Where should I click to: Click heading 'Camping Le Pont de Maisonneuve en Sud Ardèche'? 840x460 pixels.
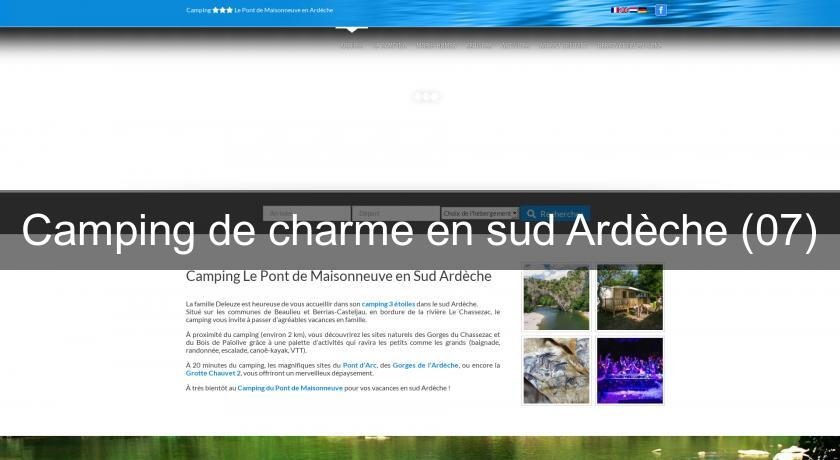339,276
